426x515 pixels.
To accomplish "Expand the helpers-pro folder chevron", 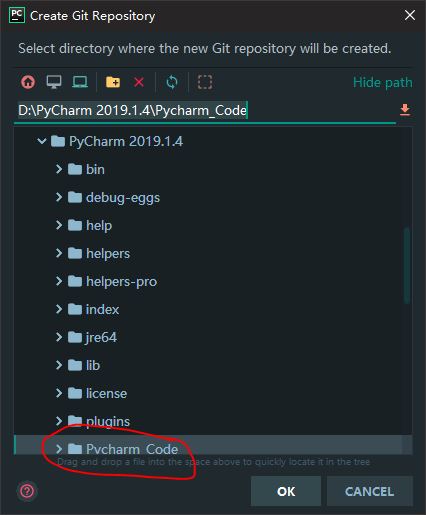I will click(59, 281).
